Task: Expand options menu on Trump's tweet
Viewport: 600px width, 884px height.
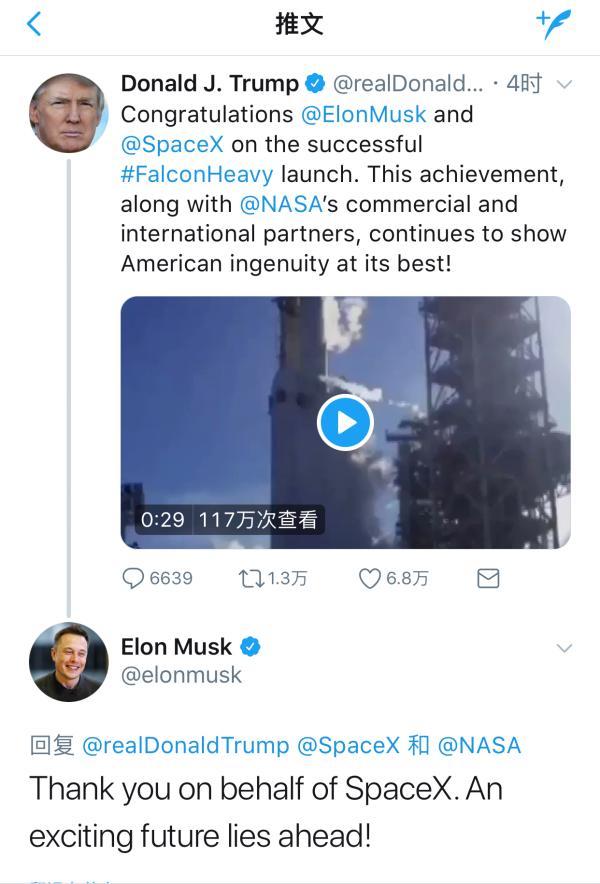Action: [564, 84]
